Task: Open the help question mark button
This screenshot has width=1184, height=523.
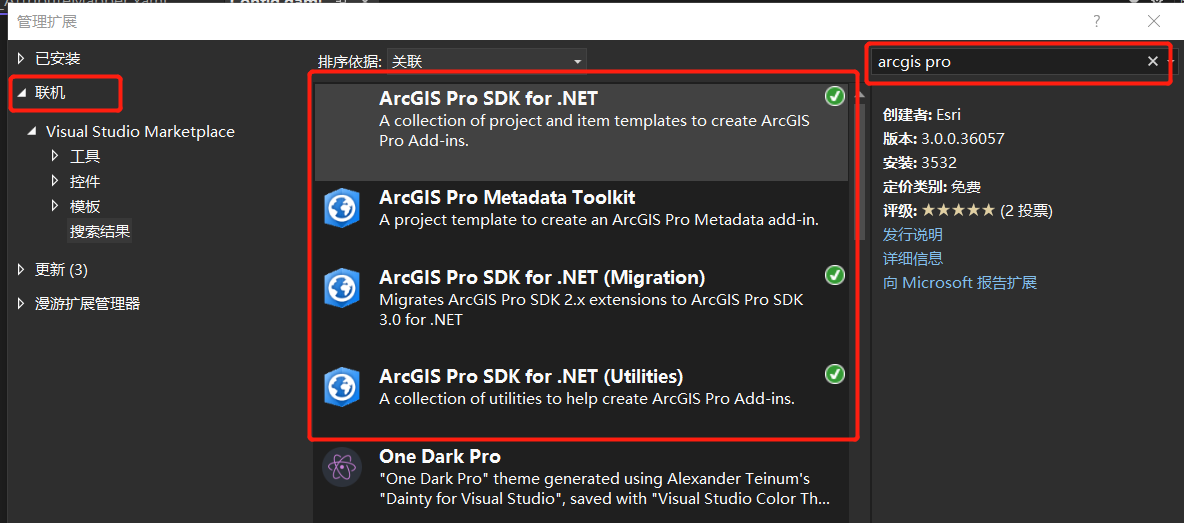Action: [1096, 21]
